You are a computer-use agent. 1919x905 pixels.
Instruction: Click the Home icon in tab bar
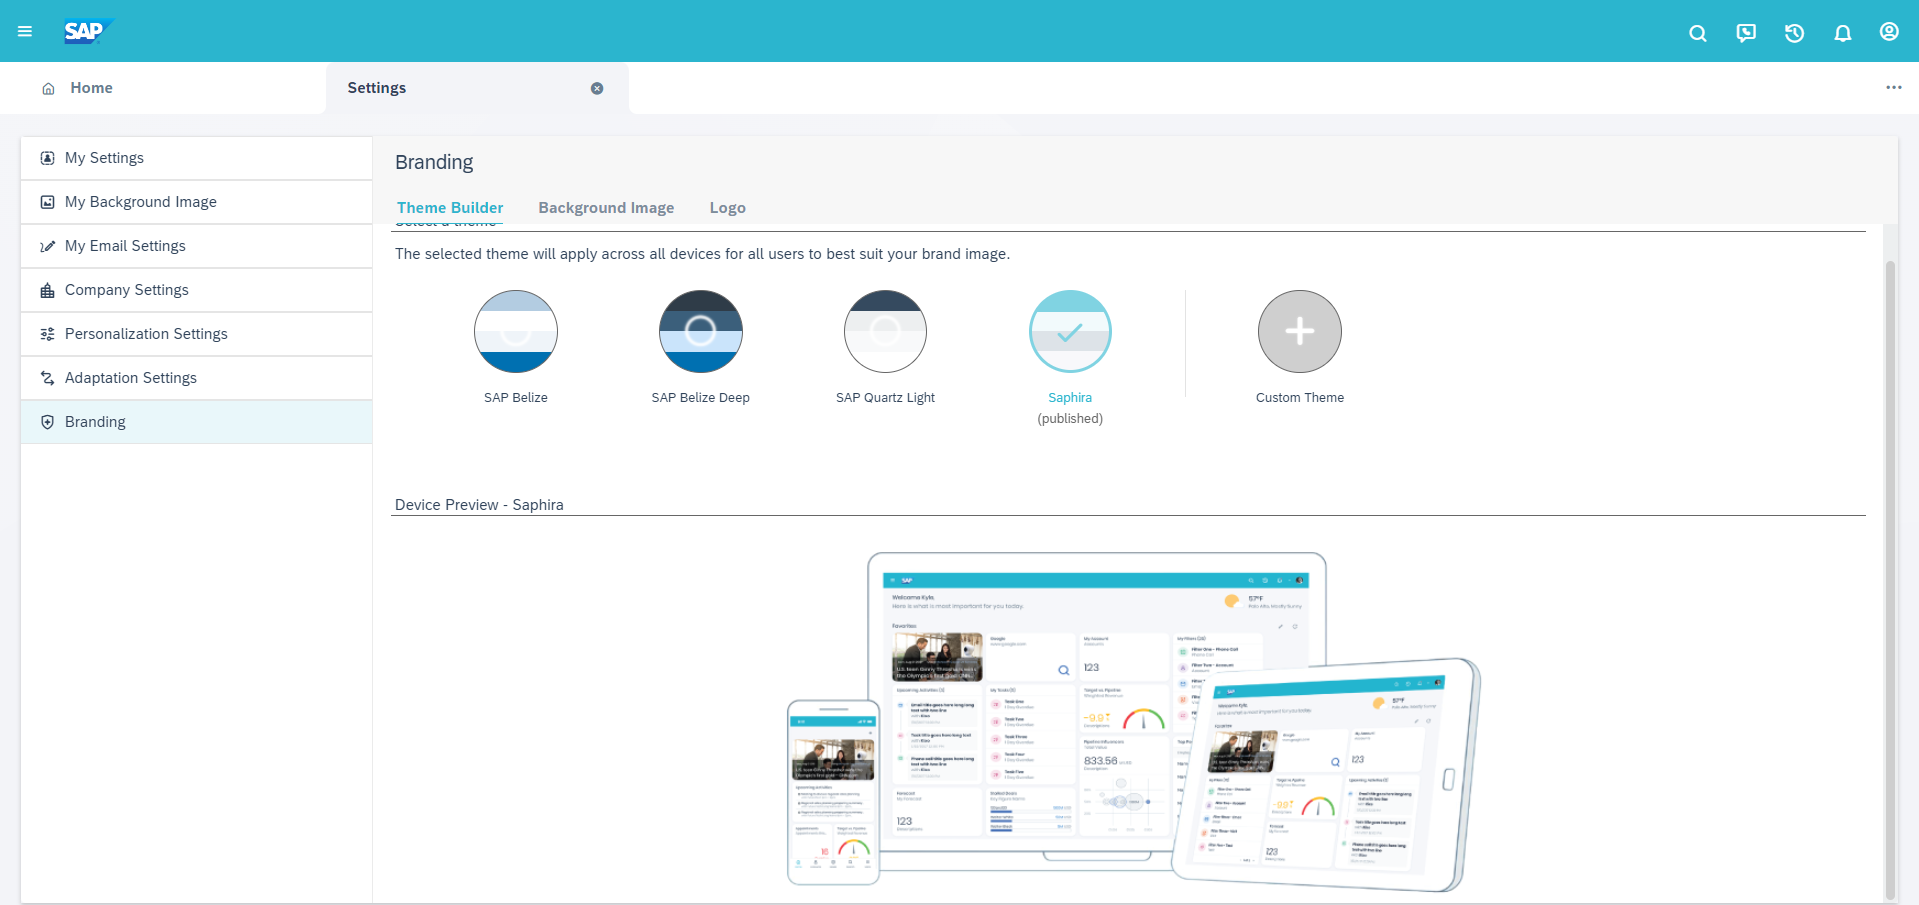point(48,88)
